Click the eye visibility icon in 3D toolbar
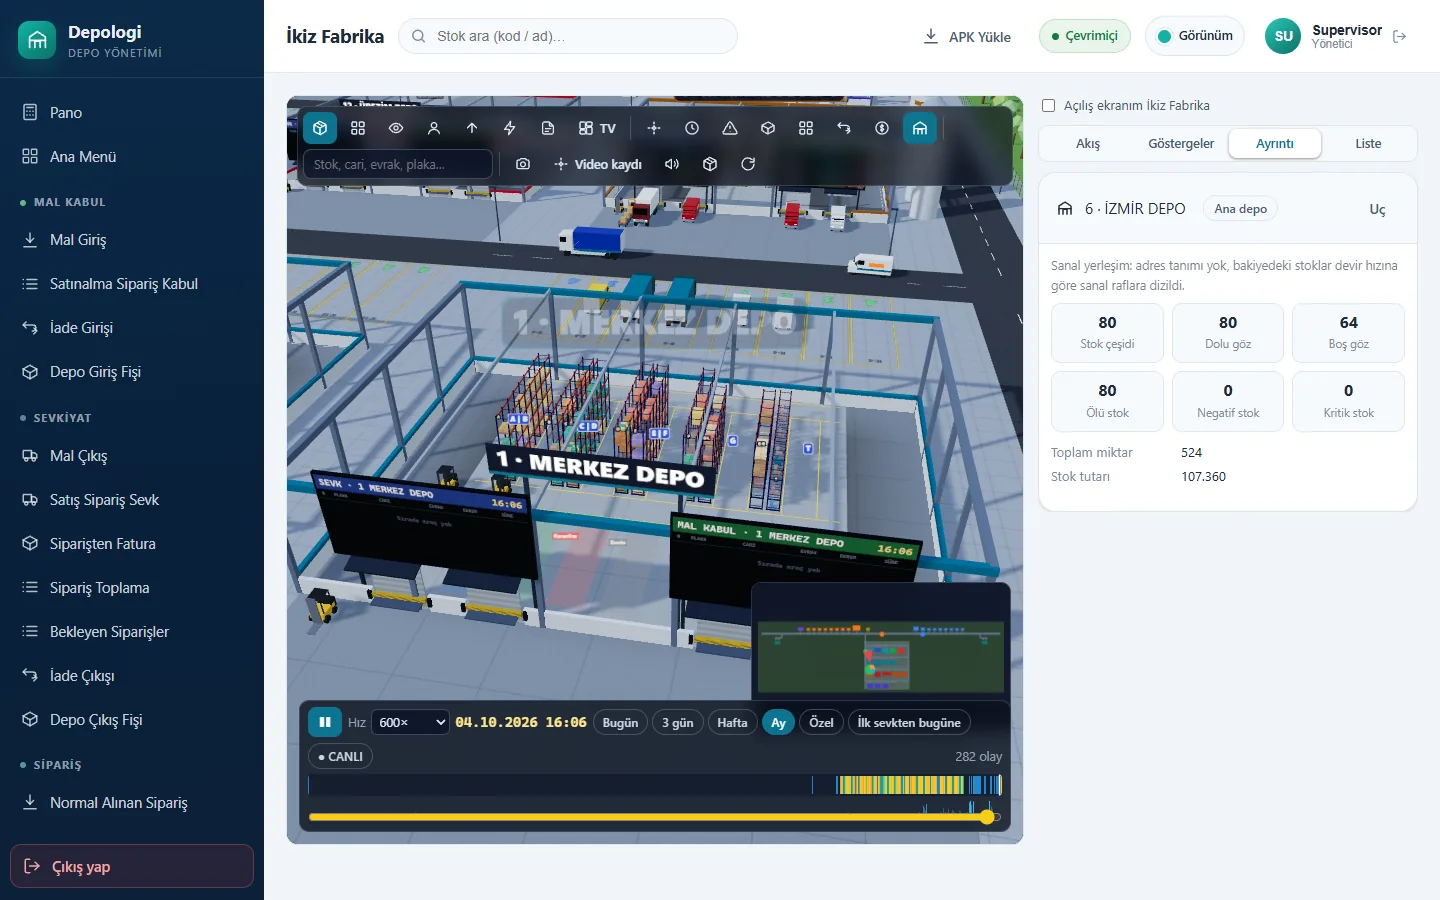 (396, 128)
